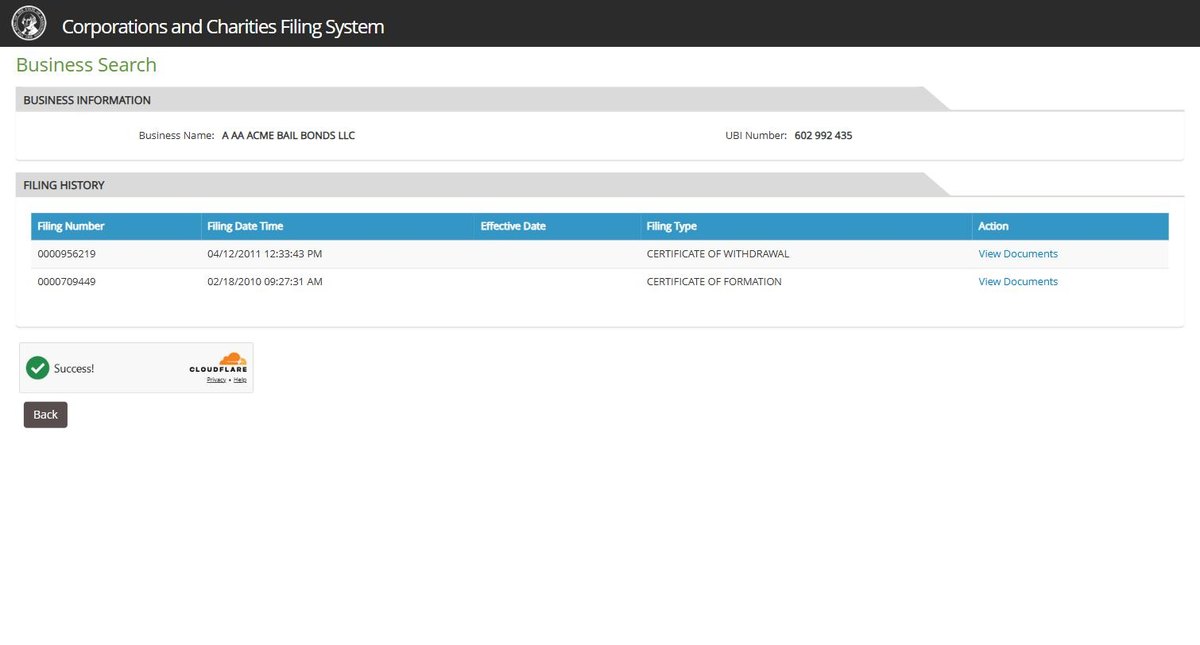
Task: Click the BUSINESS INFORMATION section header
Action: pos(87,100)
